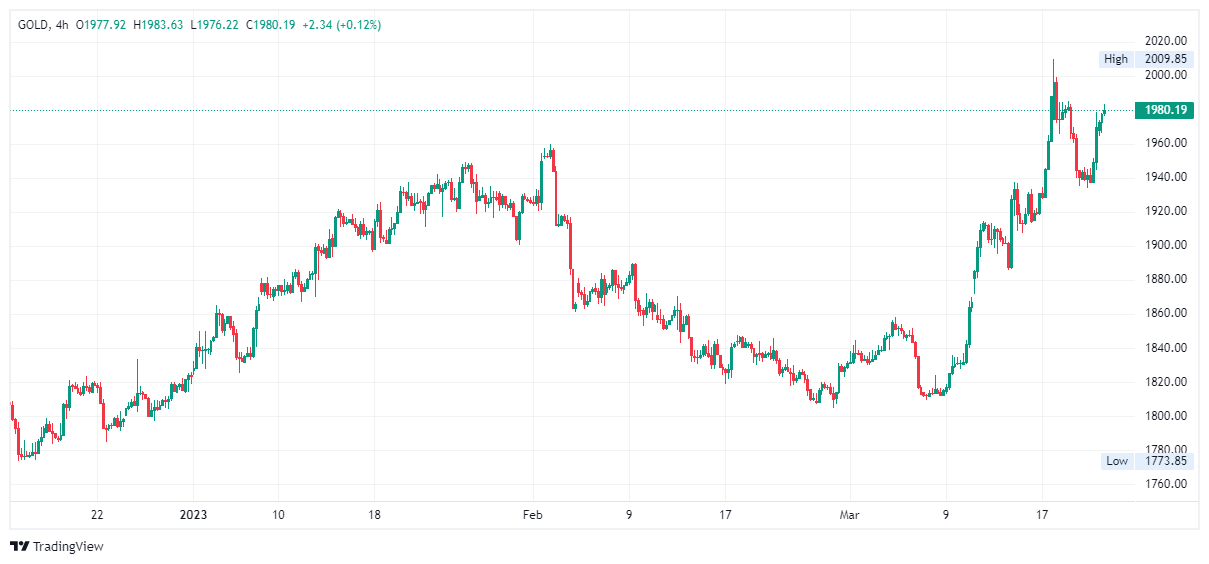Click the GOLD symbol title
1209x564 pixels.
tap(33, 24)
